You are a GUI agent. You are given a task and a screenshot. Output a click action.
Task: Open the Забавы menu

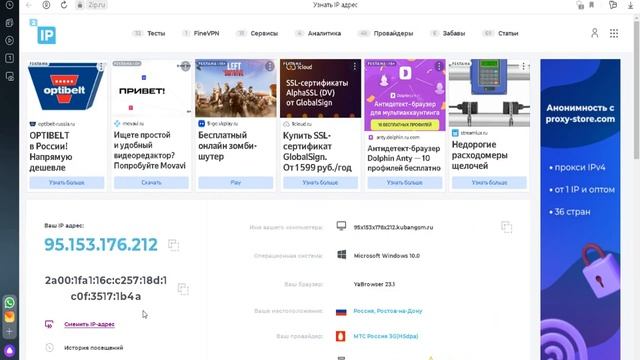(454, 33)
